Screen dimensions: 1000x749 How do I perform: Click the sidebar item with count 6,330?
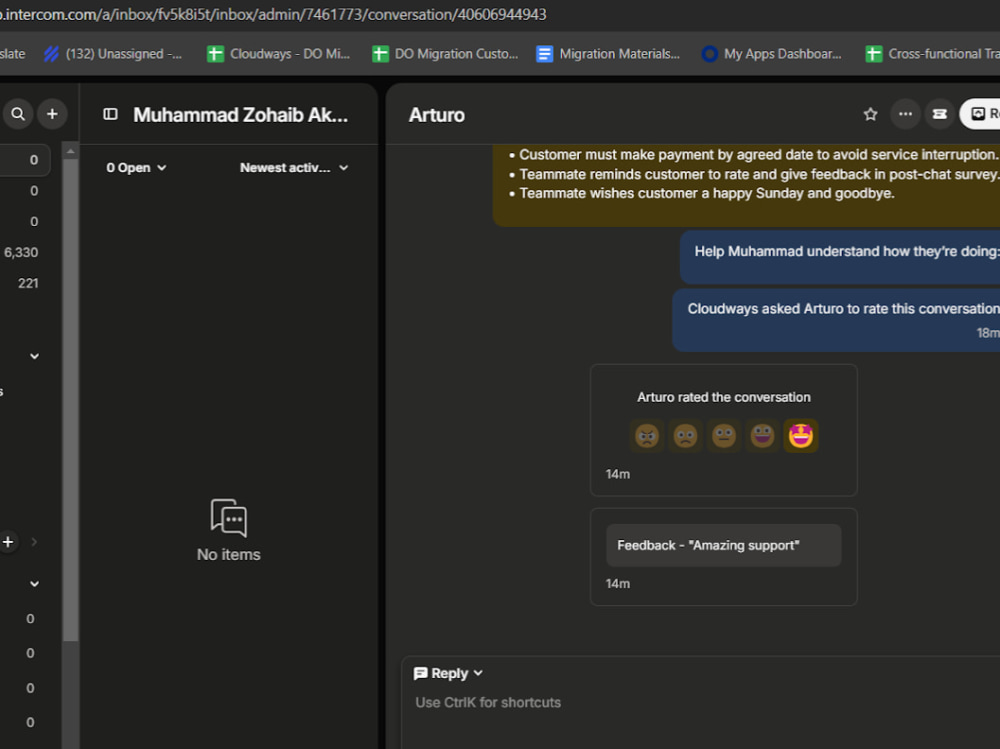click(x=21, y=253)
